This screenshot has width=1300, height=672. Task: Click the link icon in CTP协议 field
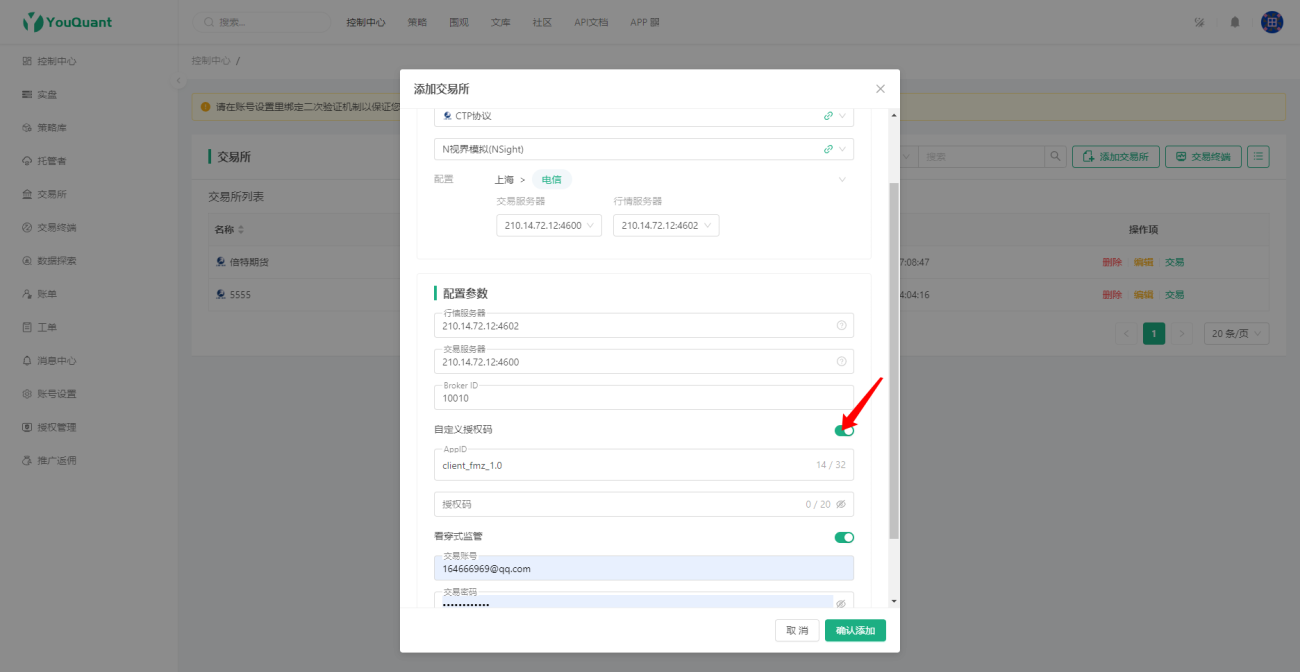click(828, 116)
